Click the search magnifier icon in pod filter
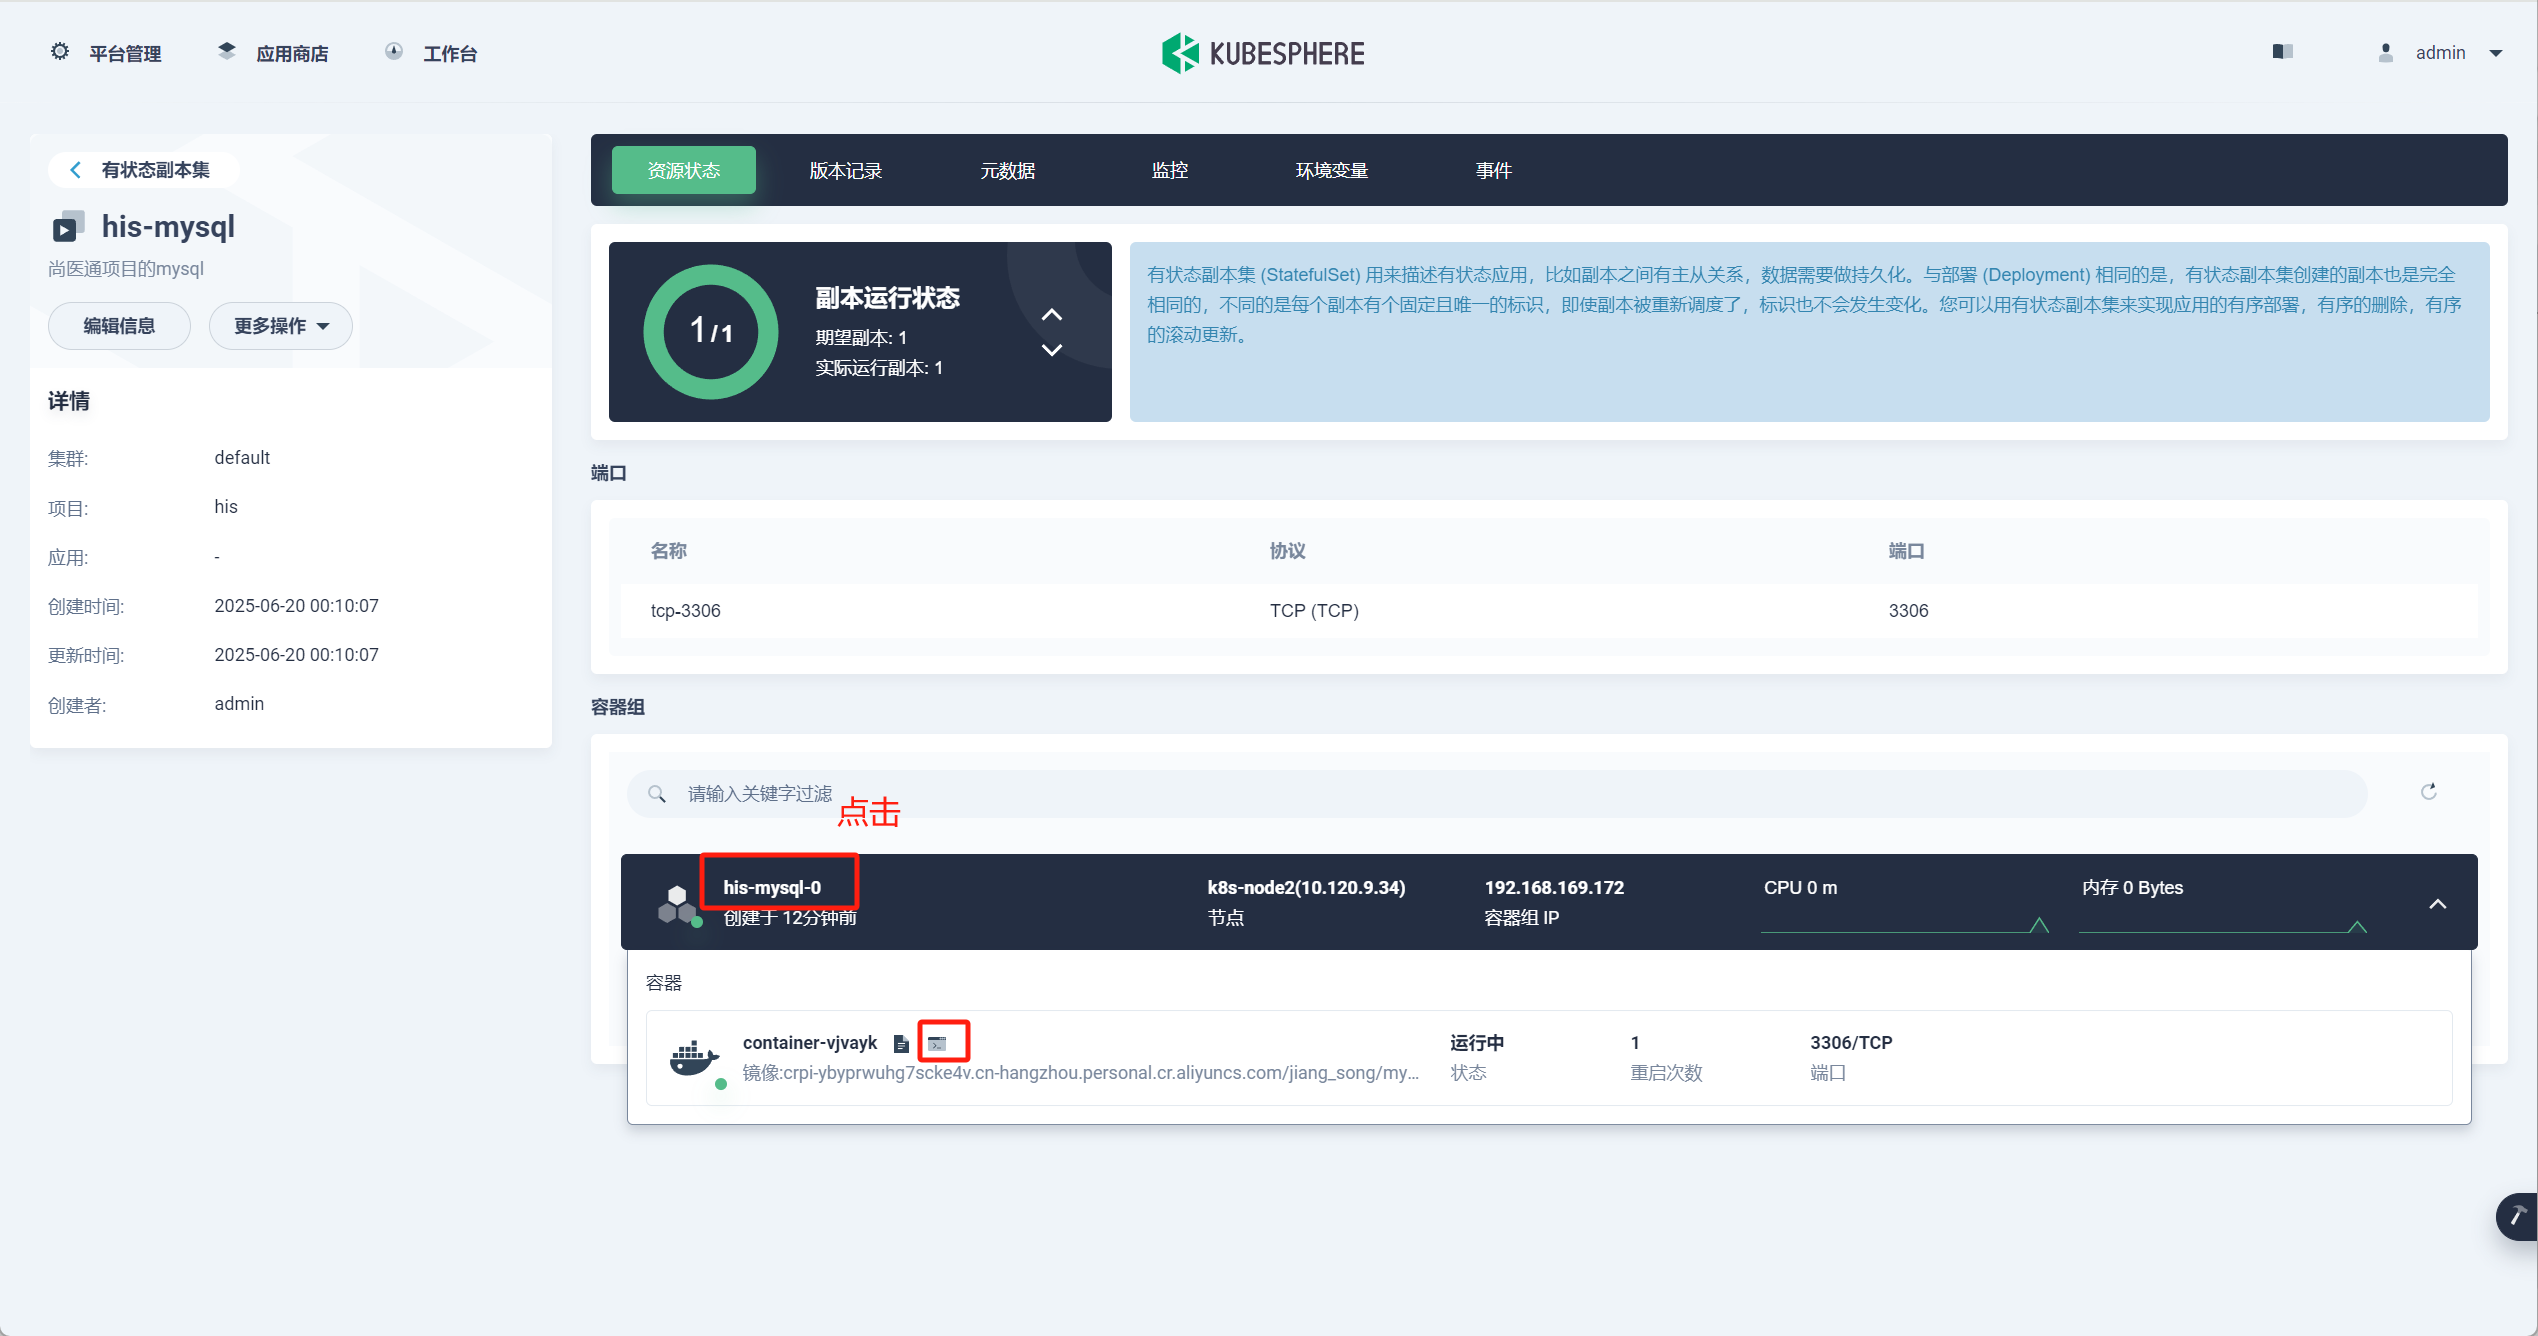Viewport: 2538px width, 1336px height. coord(657,794)
